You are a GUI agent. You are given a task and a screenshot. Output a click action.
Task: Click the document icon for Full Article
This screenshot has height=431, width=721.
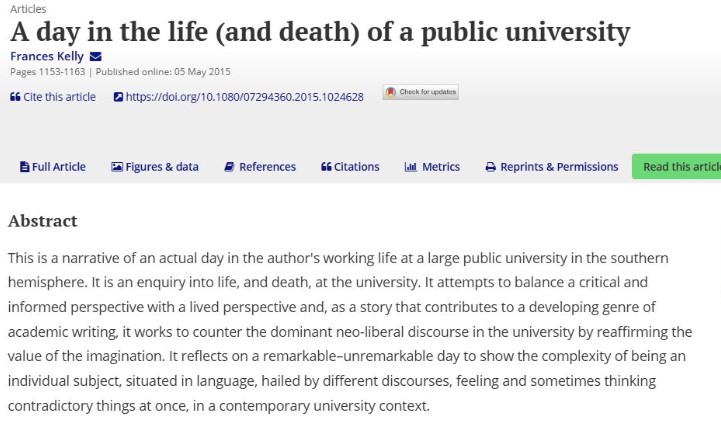(25, 167)
